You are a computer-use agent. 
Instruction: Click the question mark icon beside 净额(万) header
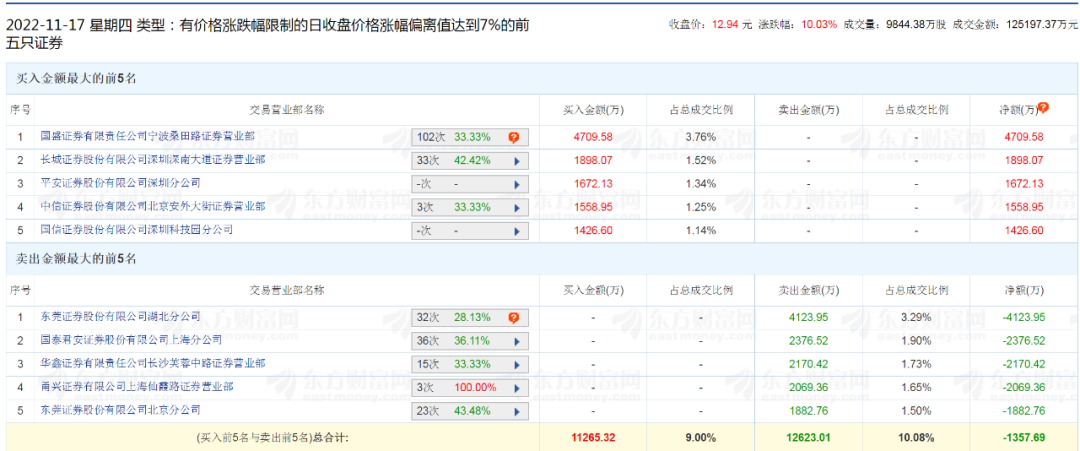tap(1043, 107)
